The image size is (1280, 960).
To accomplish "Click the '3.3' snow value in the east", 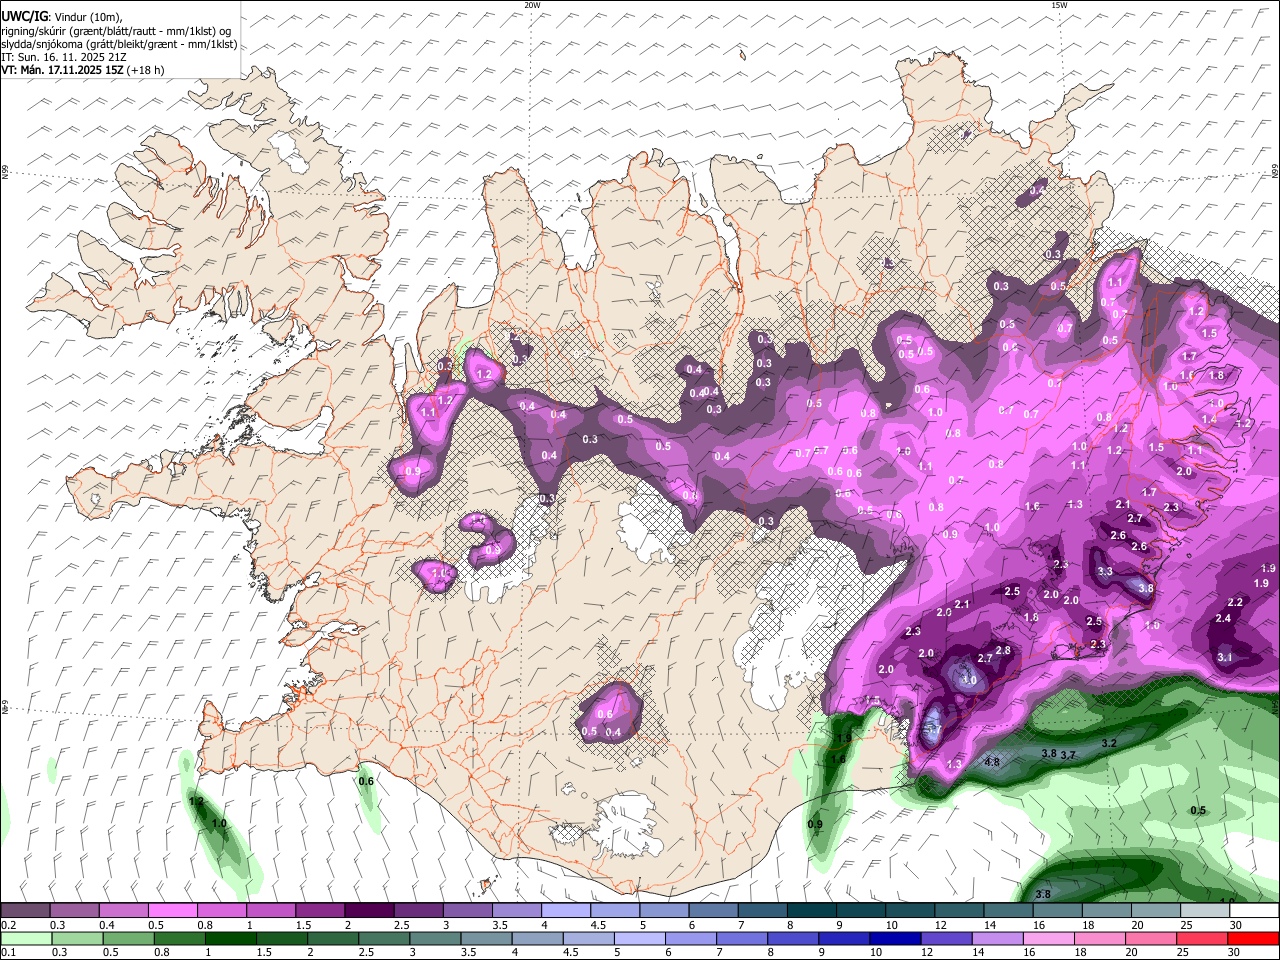I will (1105, 572).
